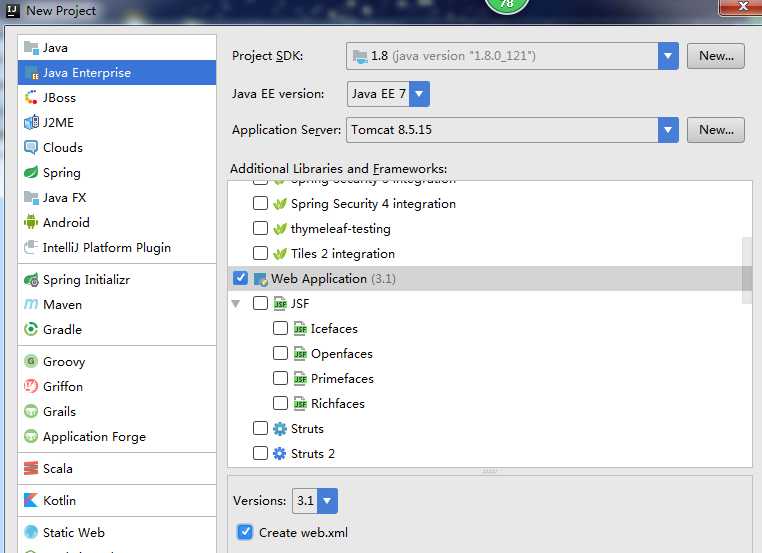Check the Icefaces checkbox
The height and width of the screenshot is (553, 762).
(280, 328)
